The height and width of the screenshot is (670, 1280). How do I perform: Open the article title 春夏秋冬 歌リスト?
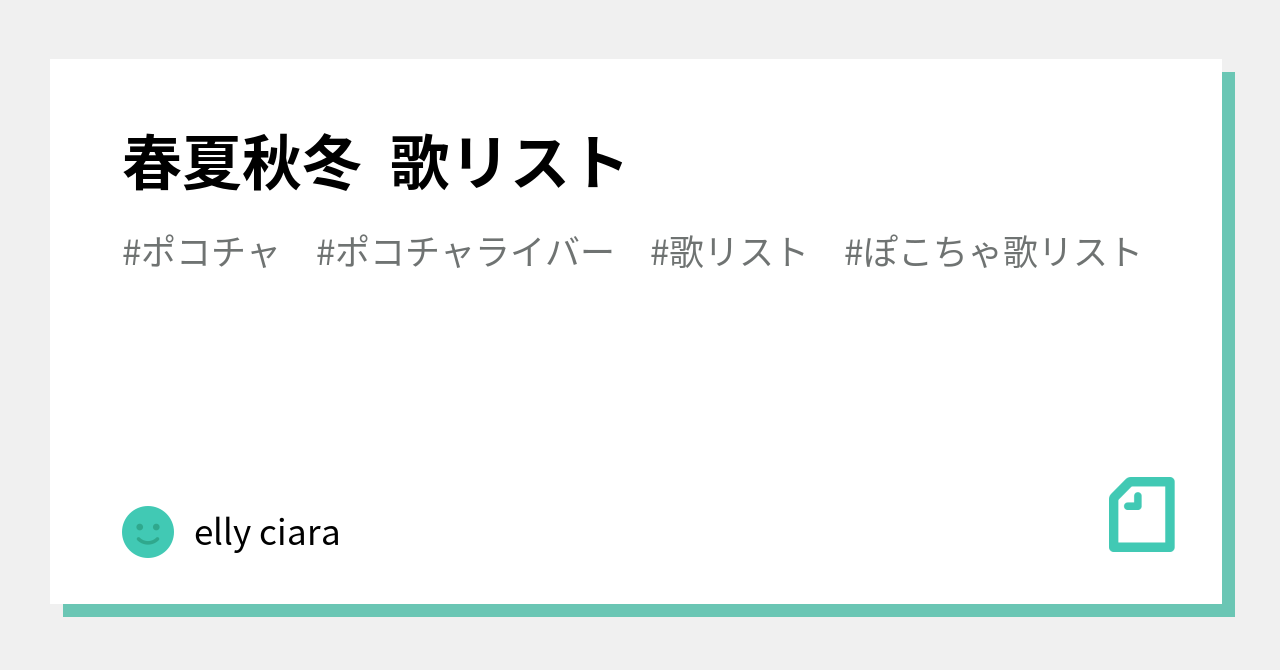pos(375,163)
